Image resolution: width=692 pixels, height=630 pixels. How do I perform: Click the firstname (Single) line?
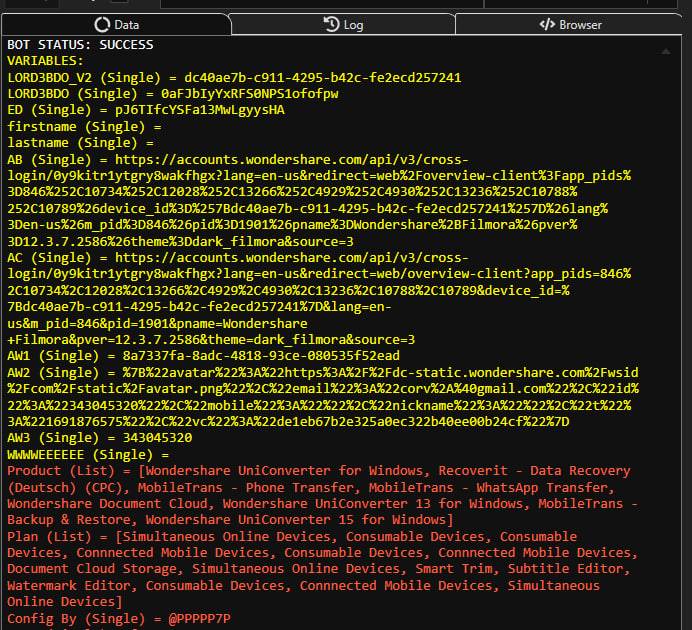click(84, 127)
